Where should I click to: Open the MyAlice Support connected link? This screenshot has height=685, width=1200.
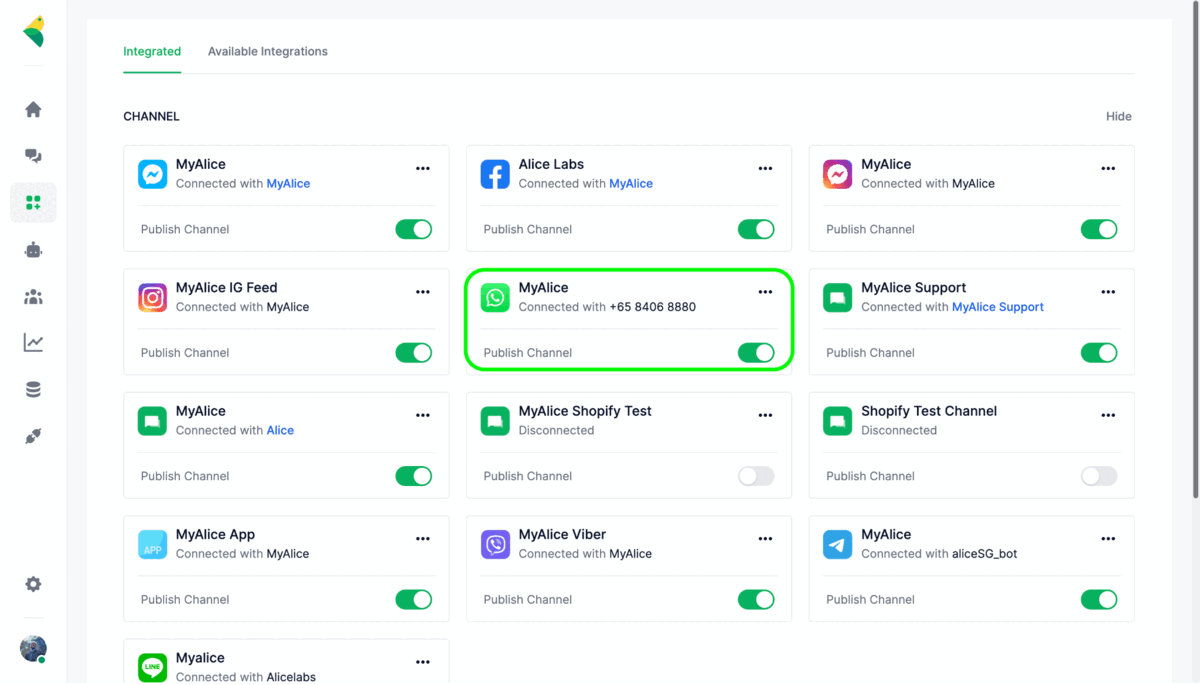tap(997, 307)
